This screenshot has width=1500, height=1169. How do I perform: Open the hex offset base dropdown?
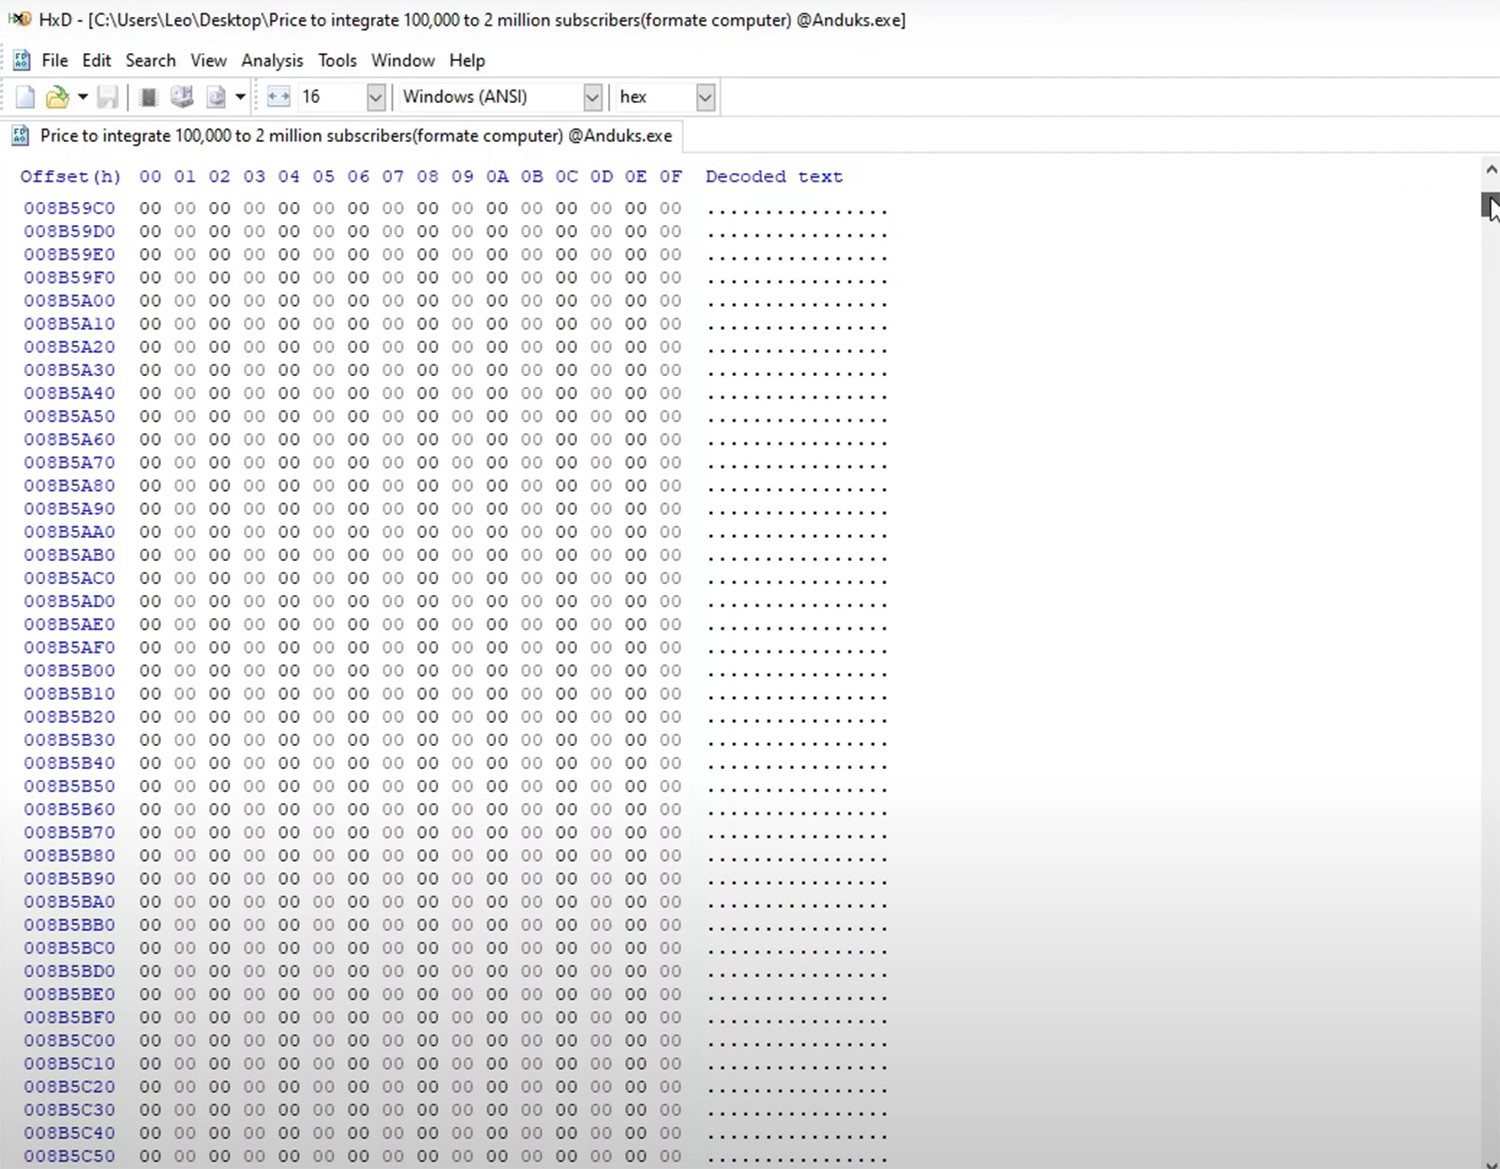705,97
